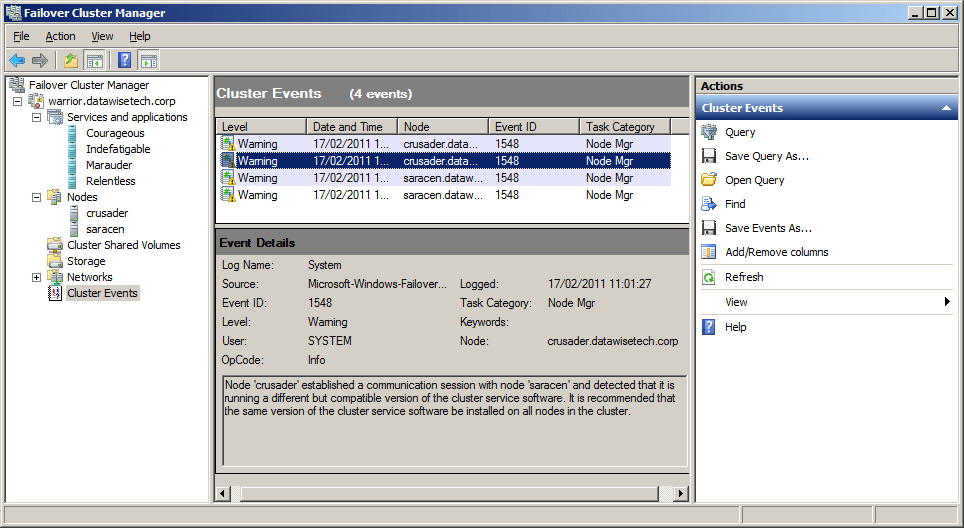
Task: Click the Help question mark icon in Actions
Action: pos(709,327)
